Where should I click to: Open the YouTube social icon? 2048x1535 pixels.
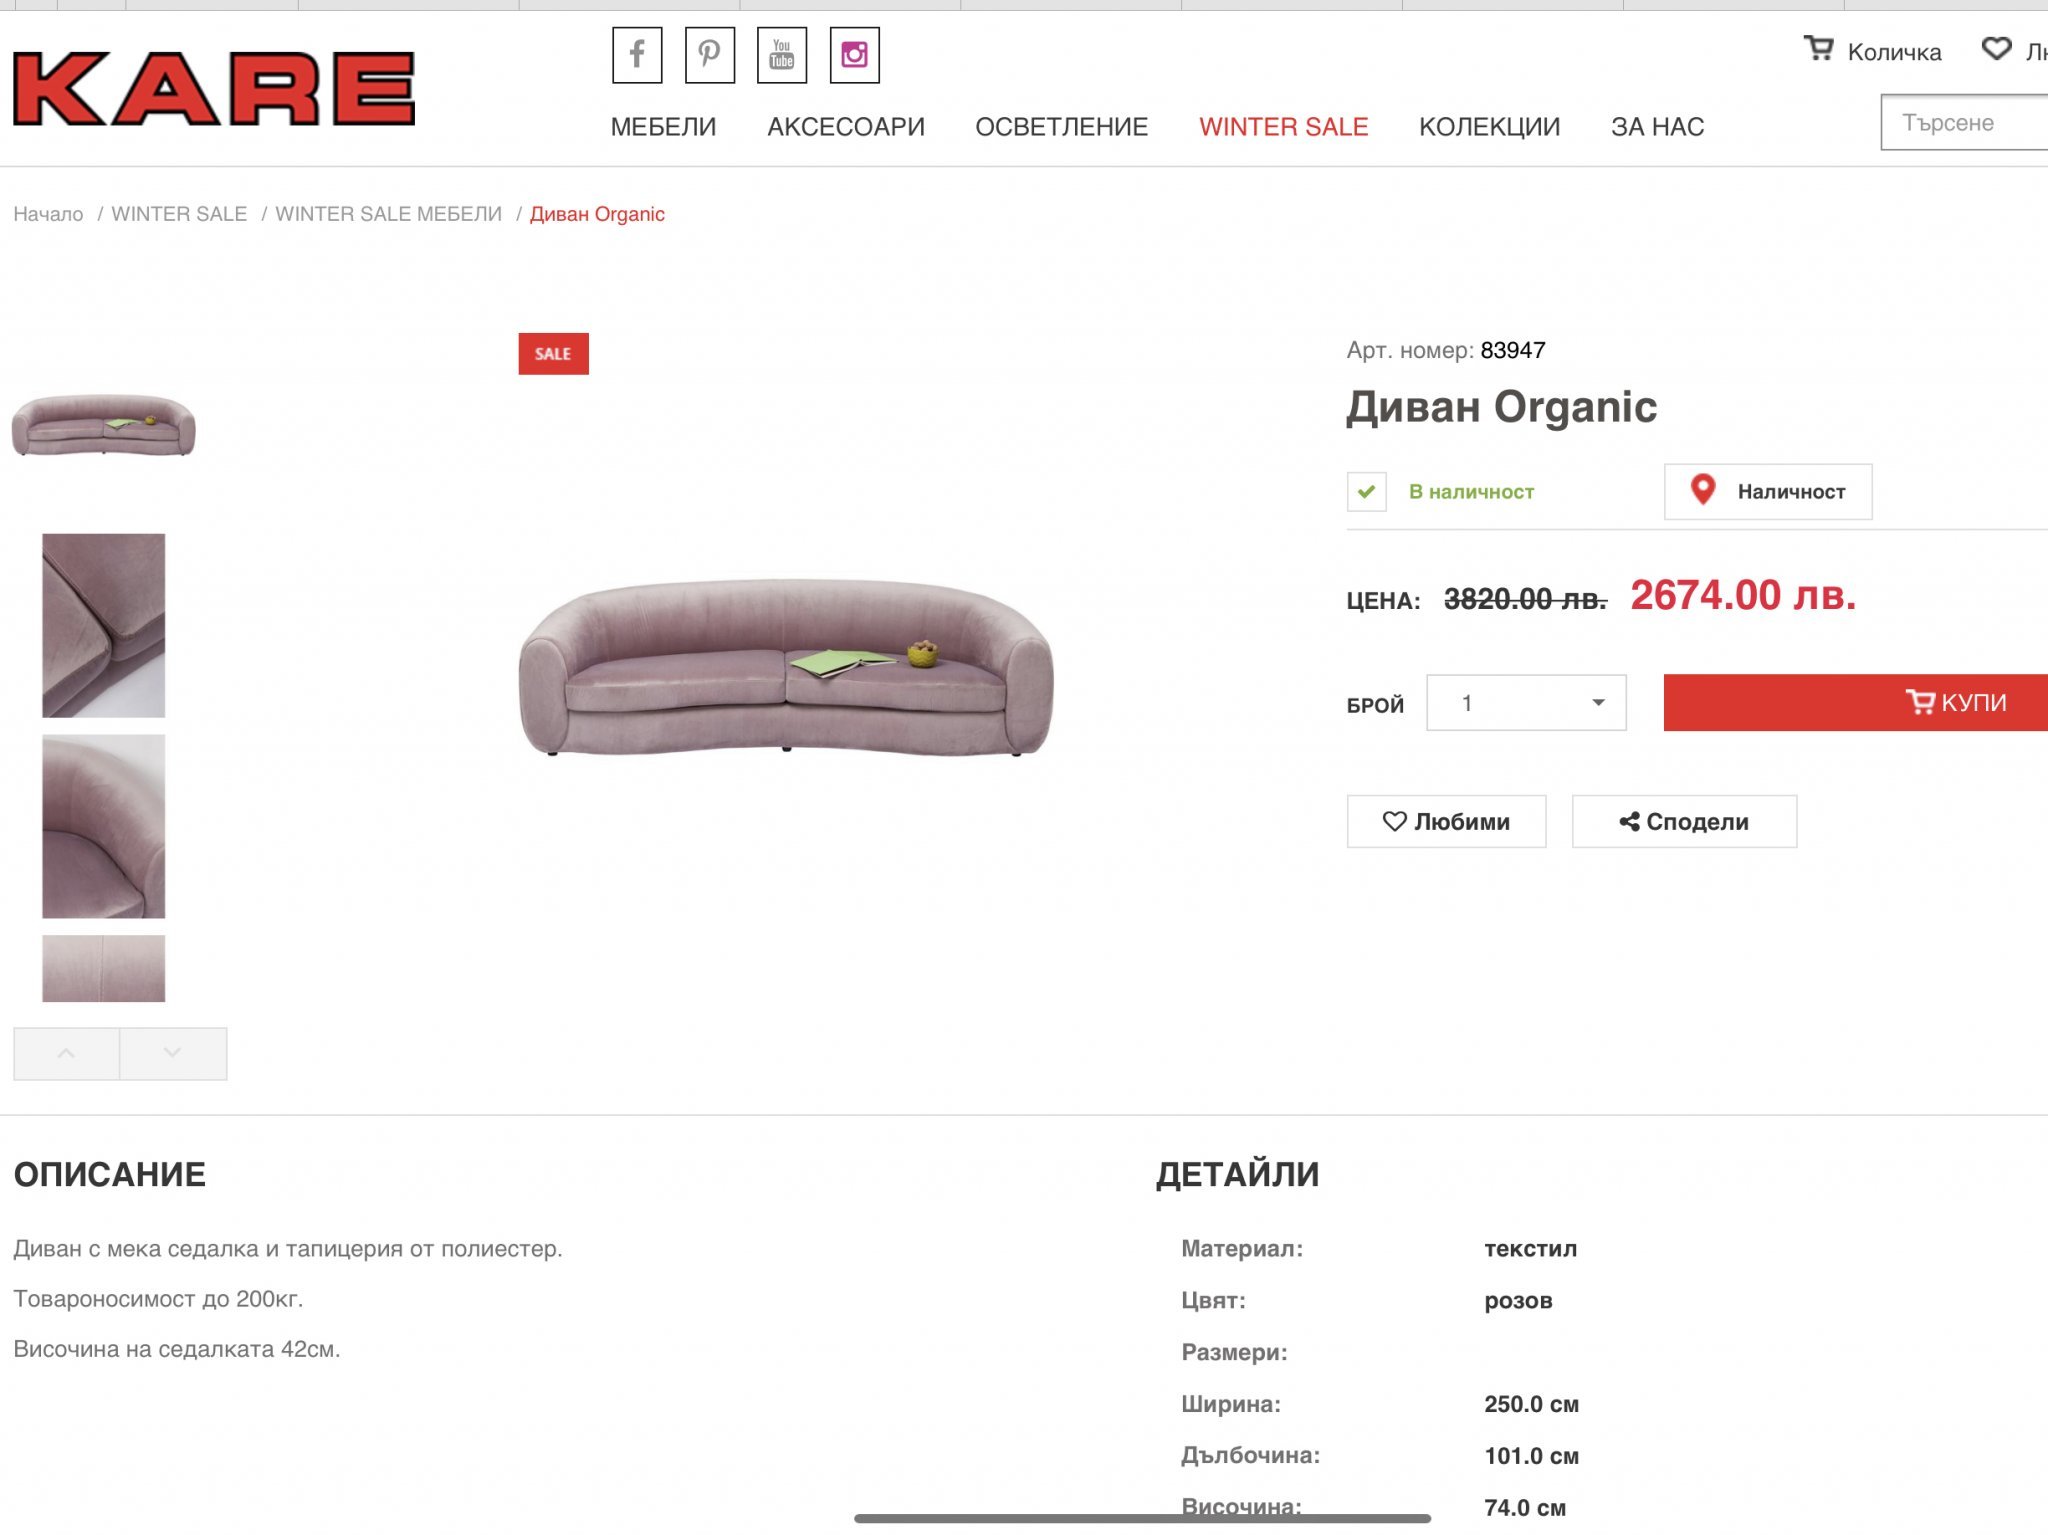click(x=782, y=55)
